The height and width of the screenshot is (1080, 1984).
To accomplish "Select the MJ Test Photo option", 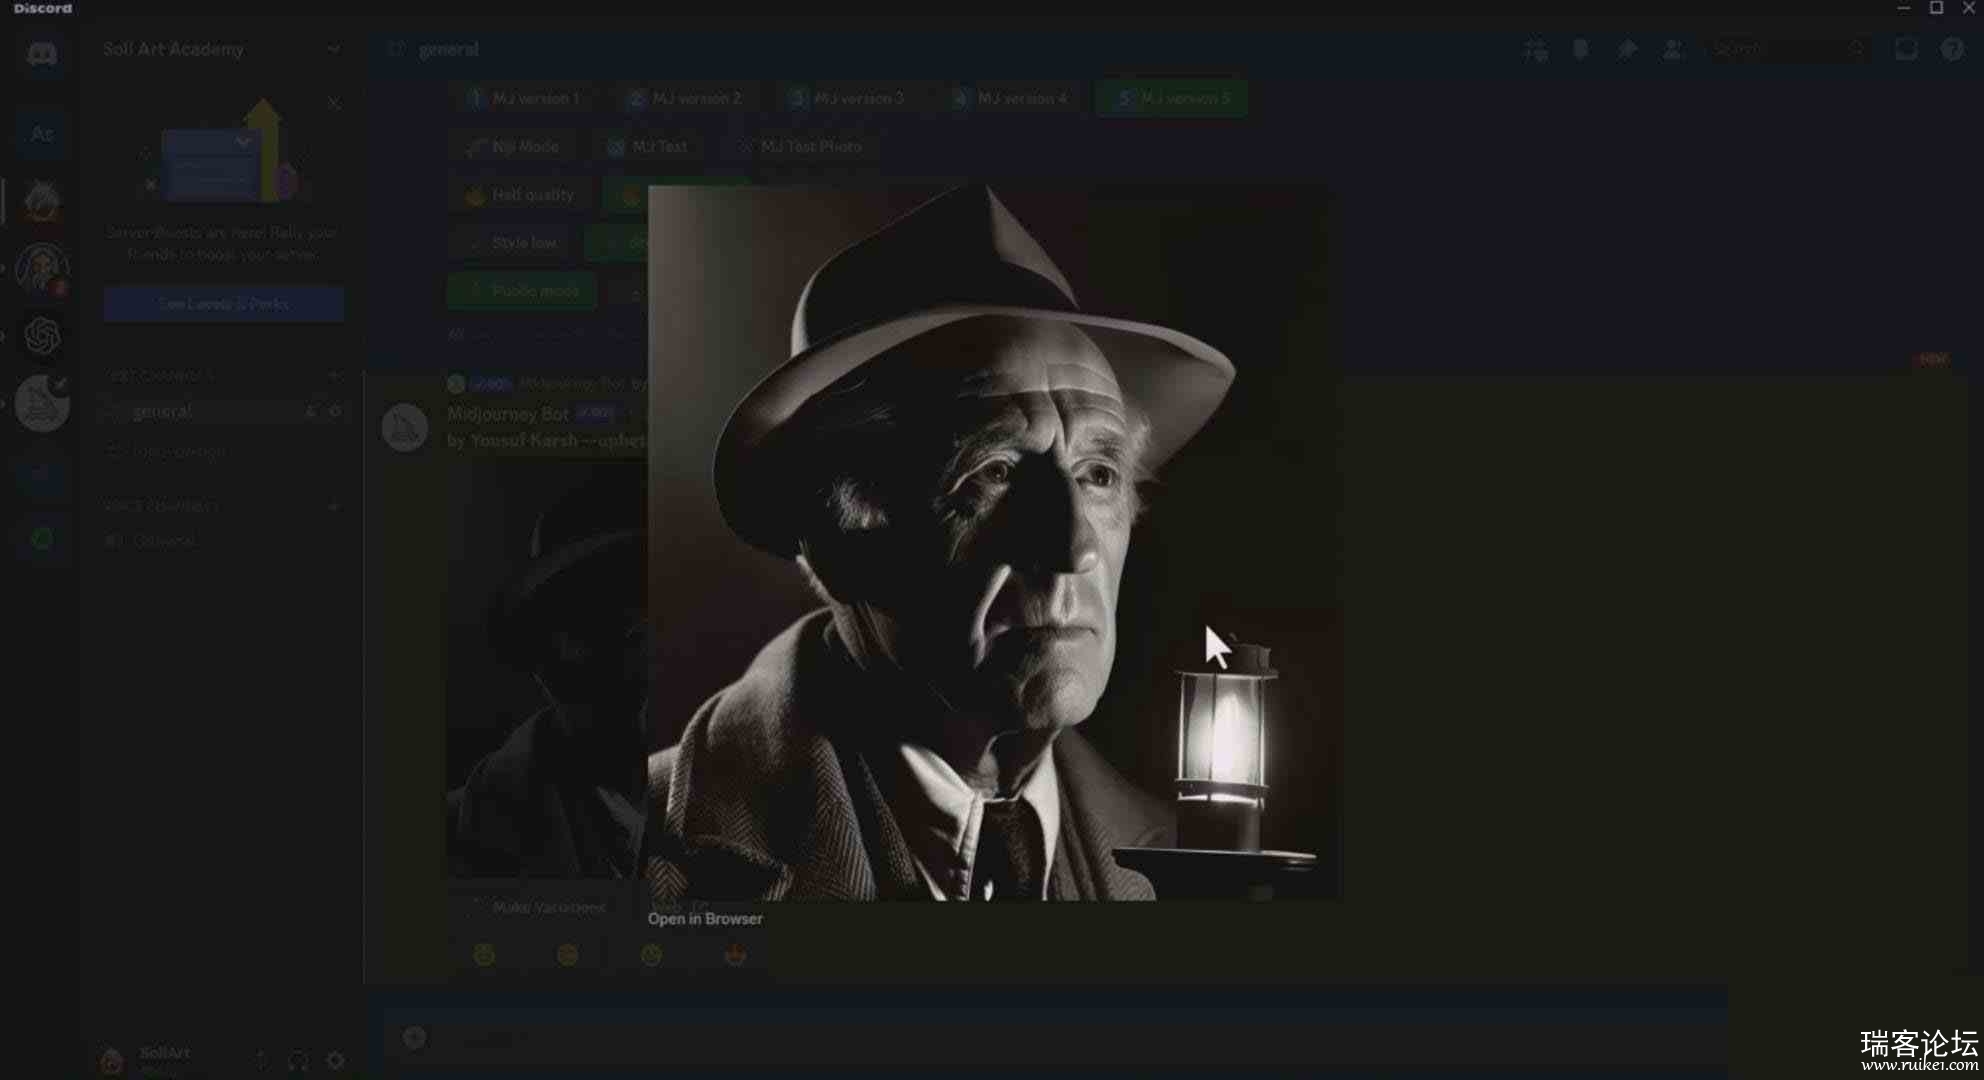I will tap(799, 147).
